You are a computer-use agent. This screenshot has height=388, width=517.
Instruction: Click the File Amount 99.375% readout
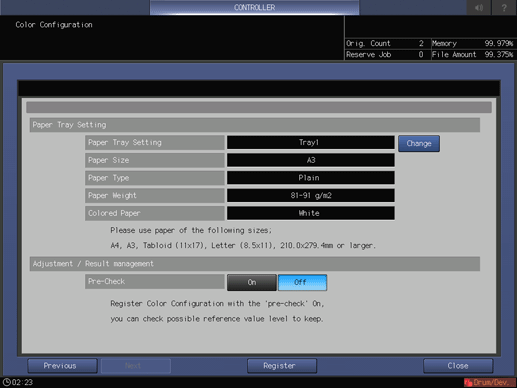(473, 55)
